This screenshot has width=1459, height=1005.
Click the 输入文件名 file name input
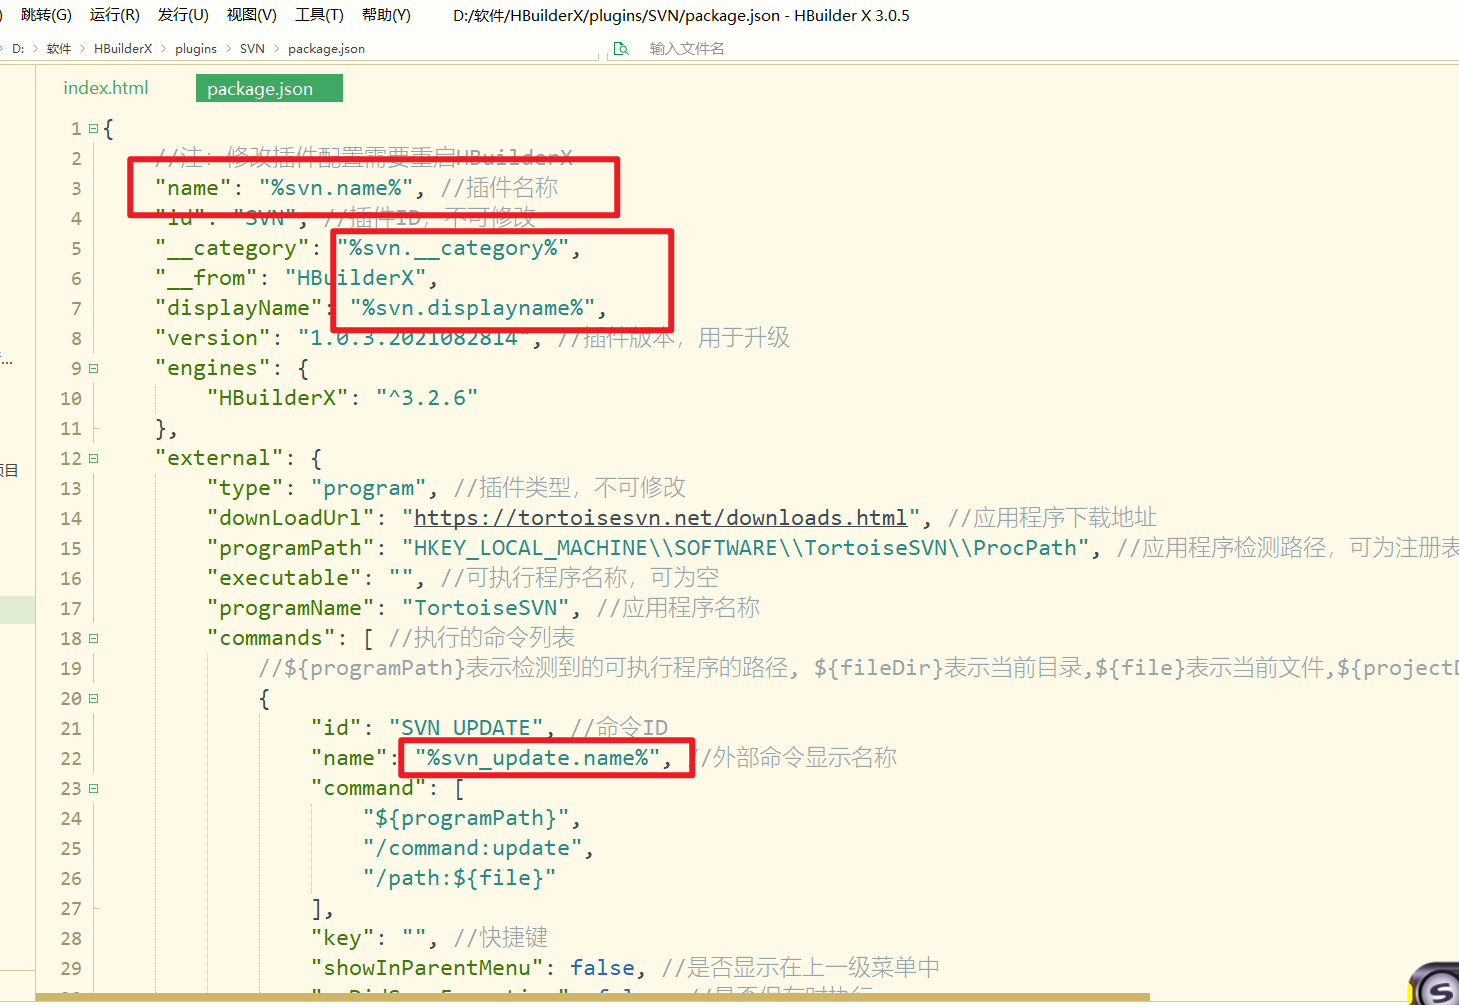click(x=686, y=49)
